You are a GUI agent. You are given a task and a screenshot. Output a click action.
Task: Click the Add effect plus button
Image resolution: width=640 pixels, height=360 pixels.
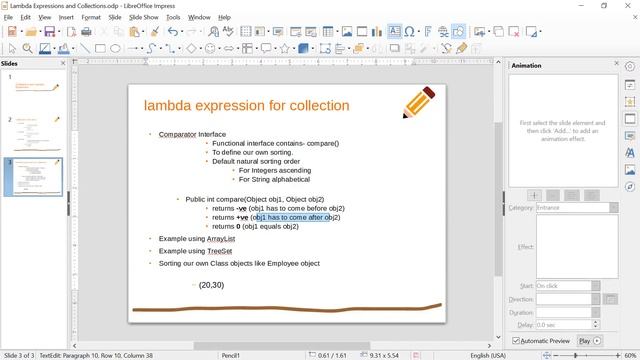click(534, 196)
